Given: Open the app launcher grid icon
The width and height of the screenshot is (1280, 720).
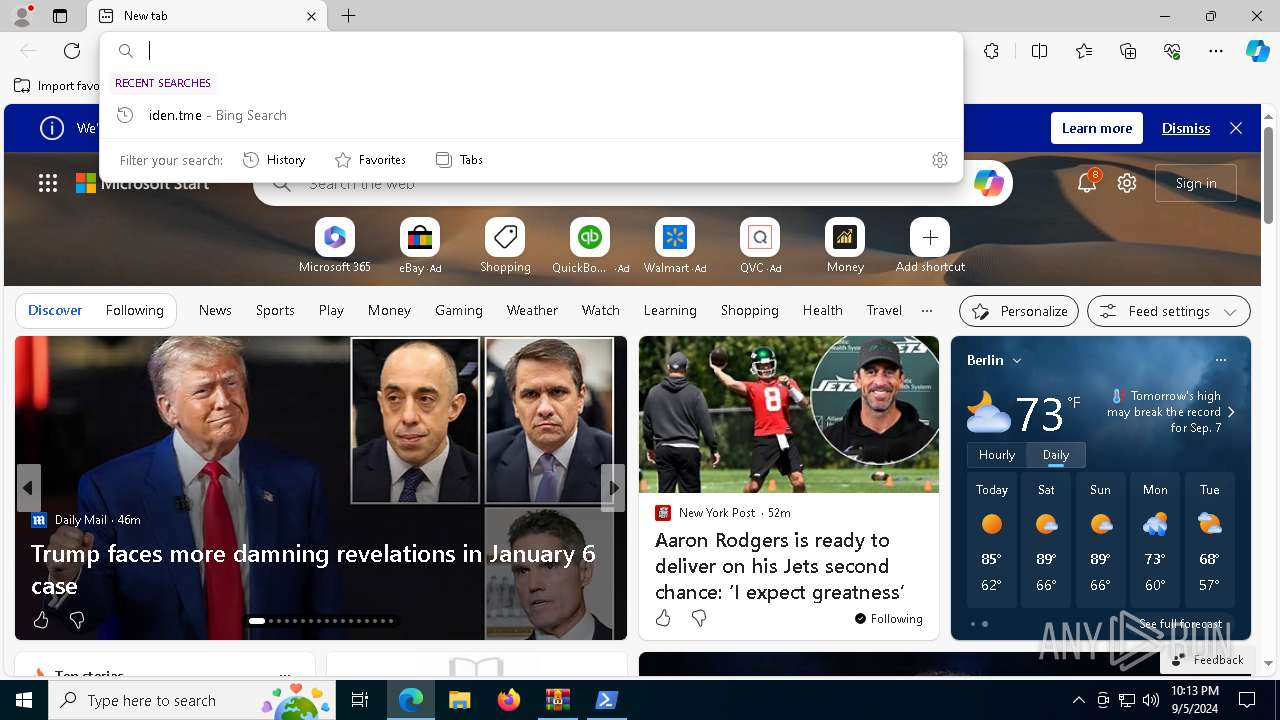Looking at the screenshot, I should pyautogui.click(x=48, y=183).
